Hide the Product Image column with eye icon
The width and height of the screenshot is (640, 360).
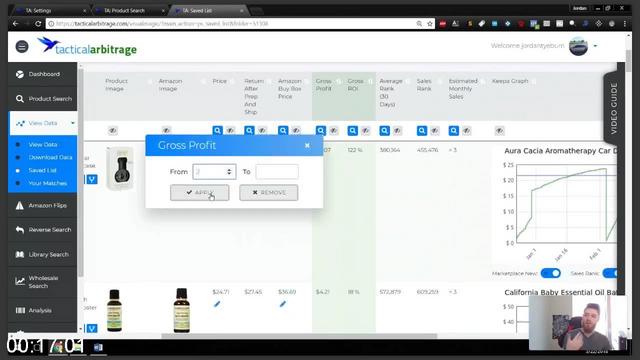113,131
